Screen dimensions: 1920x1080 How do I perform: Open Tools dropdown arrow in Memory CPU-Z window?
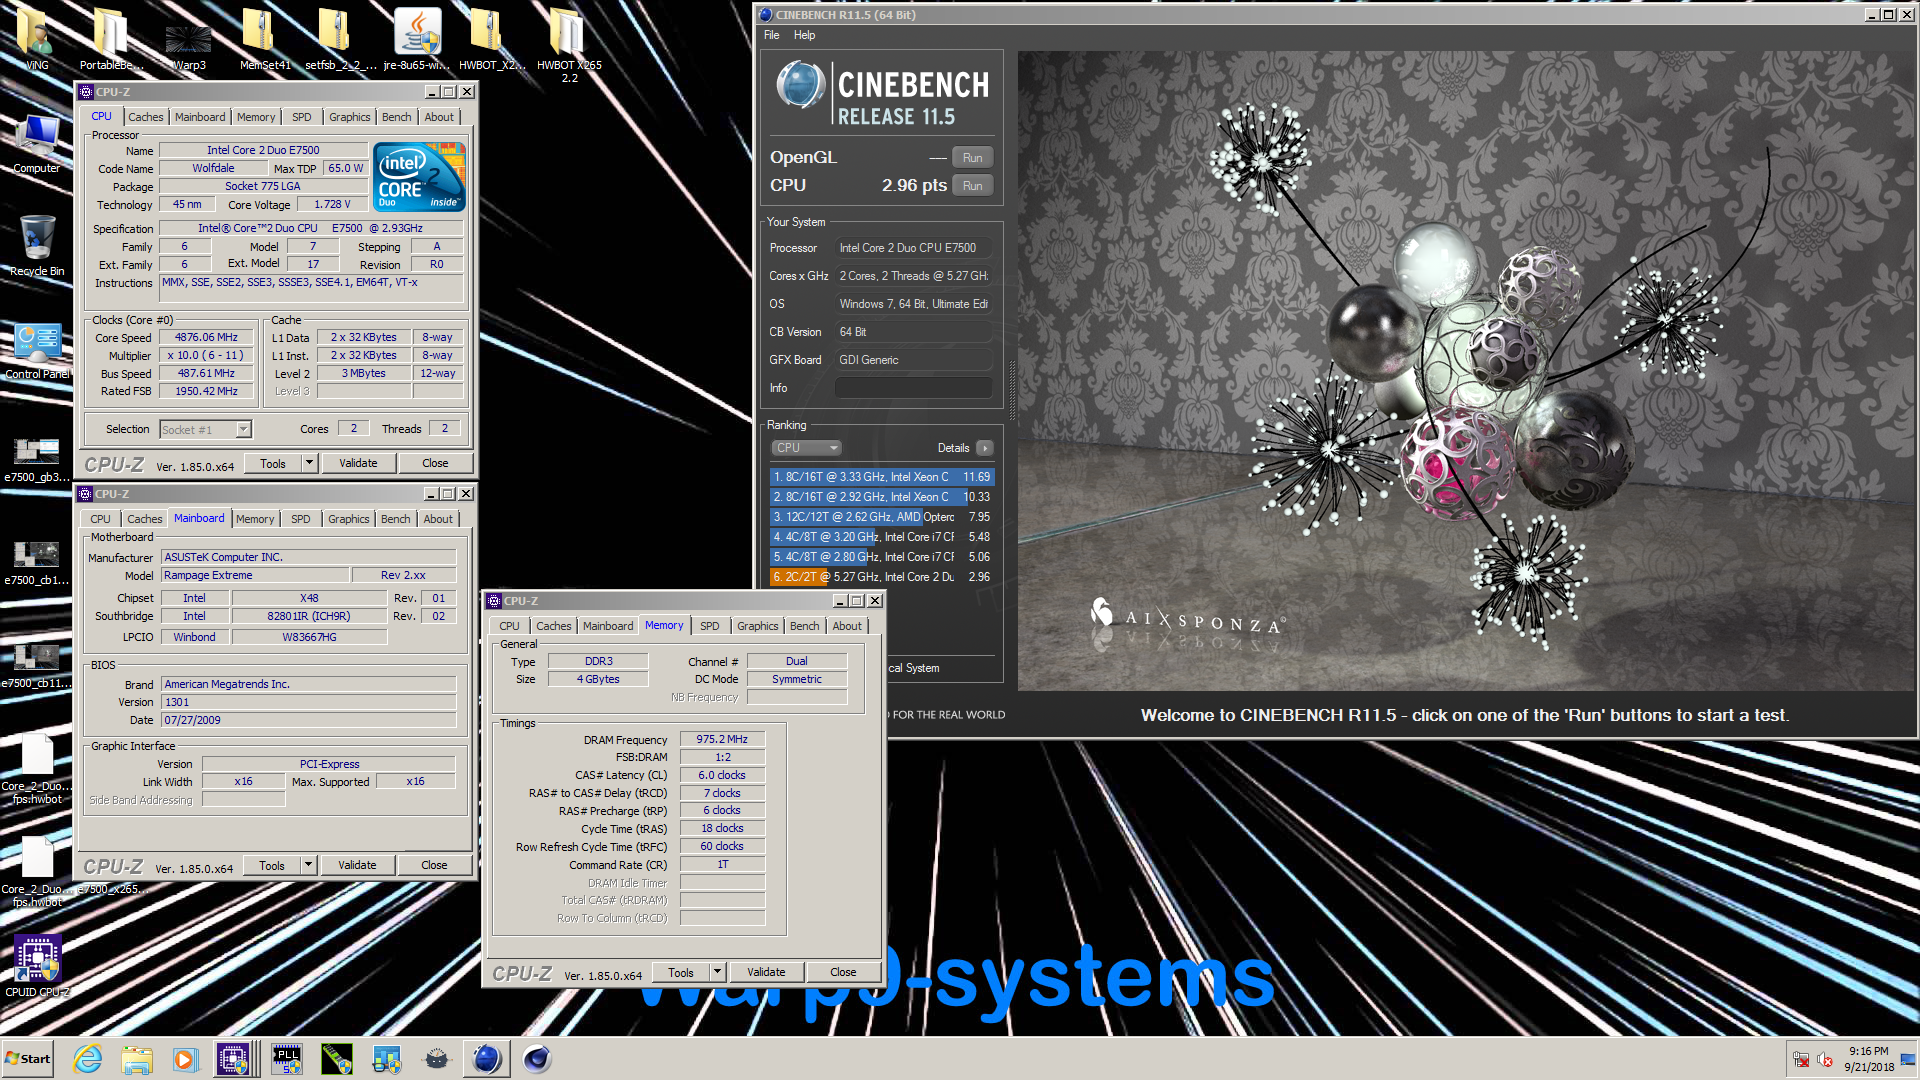[718, 972]
